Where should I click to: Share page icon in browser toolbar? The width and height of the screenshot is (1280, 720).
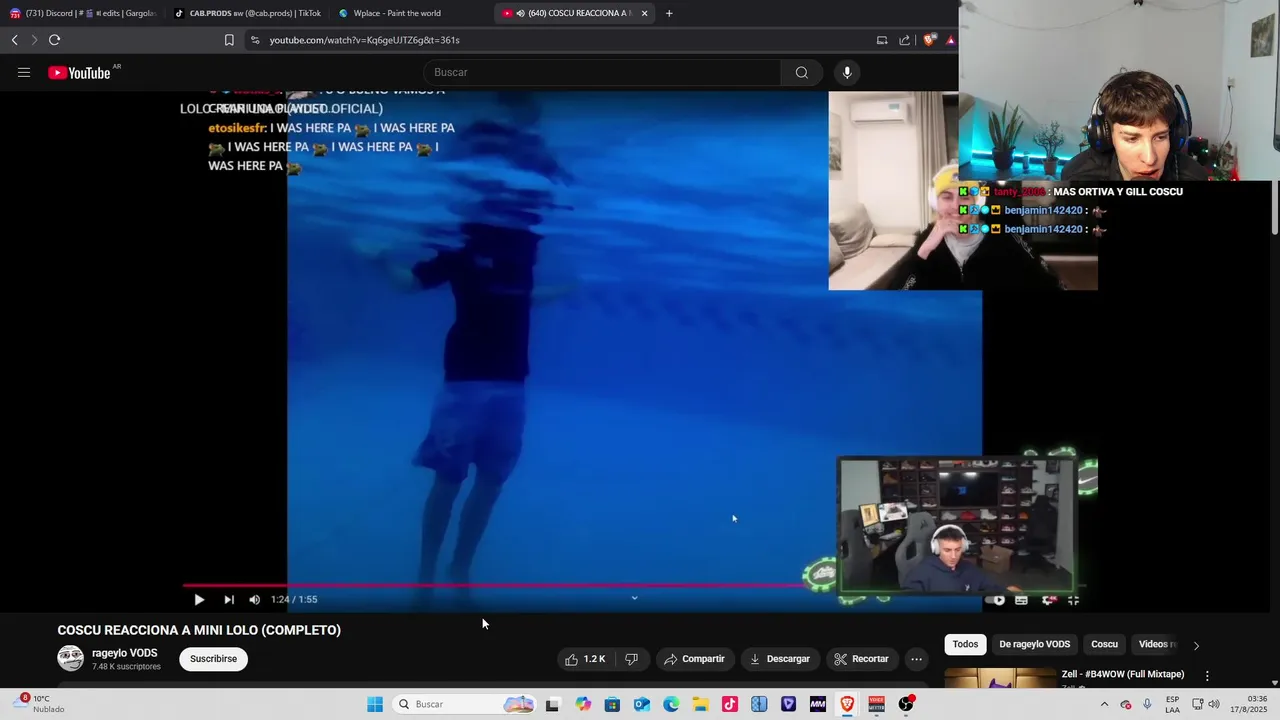[905, 40]
